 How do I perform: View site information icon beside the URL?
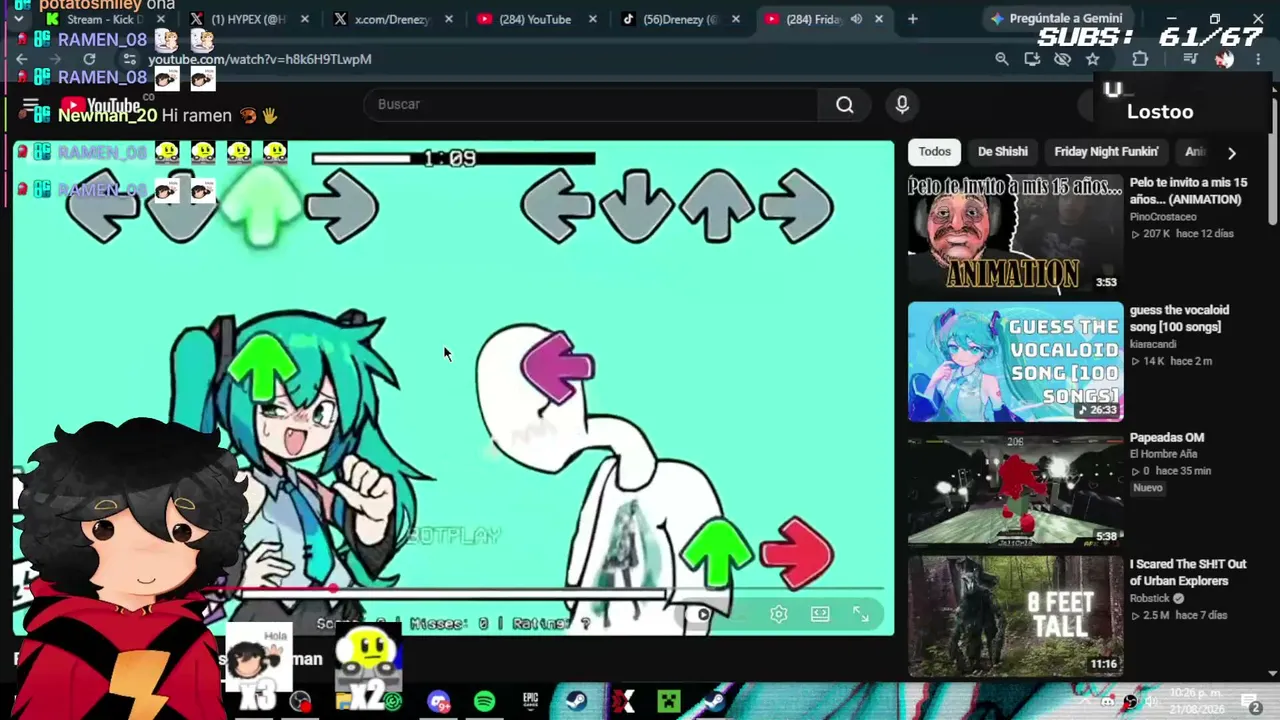[x=129, y=59]
